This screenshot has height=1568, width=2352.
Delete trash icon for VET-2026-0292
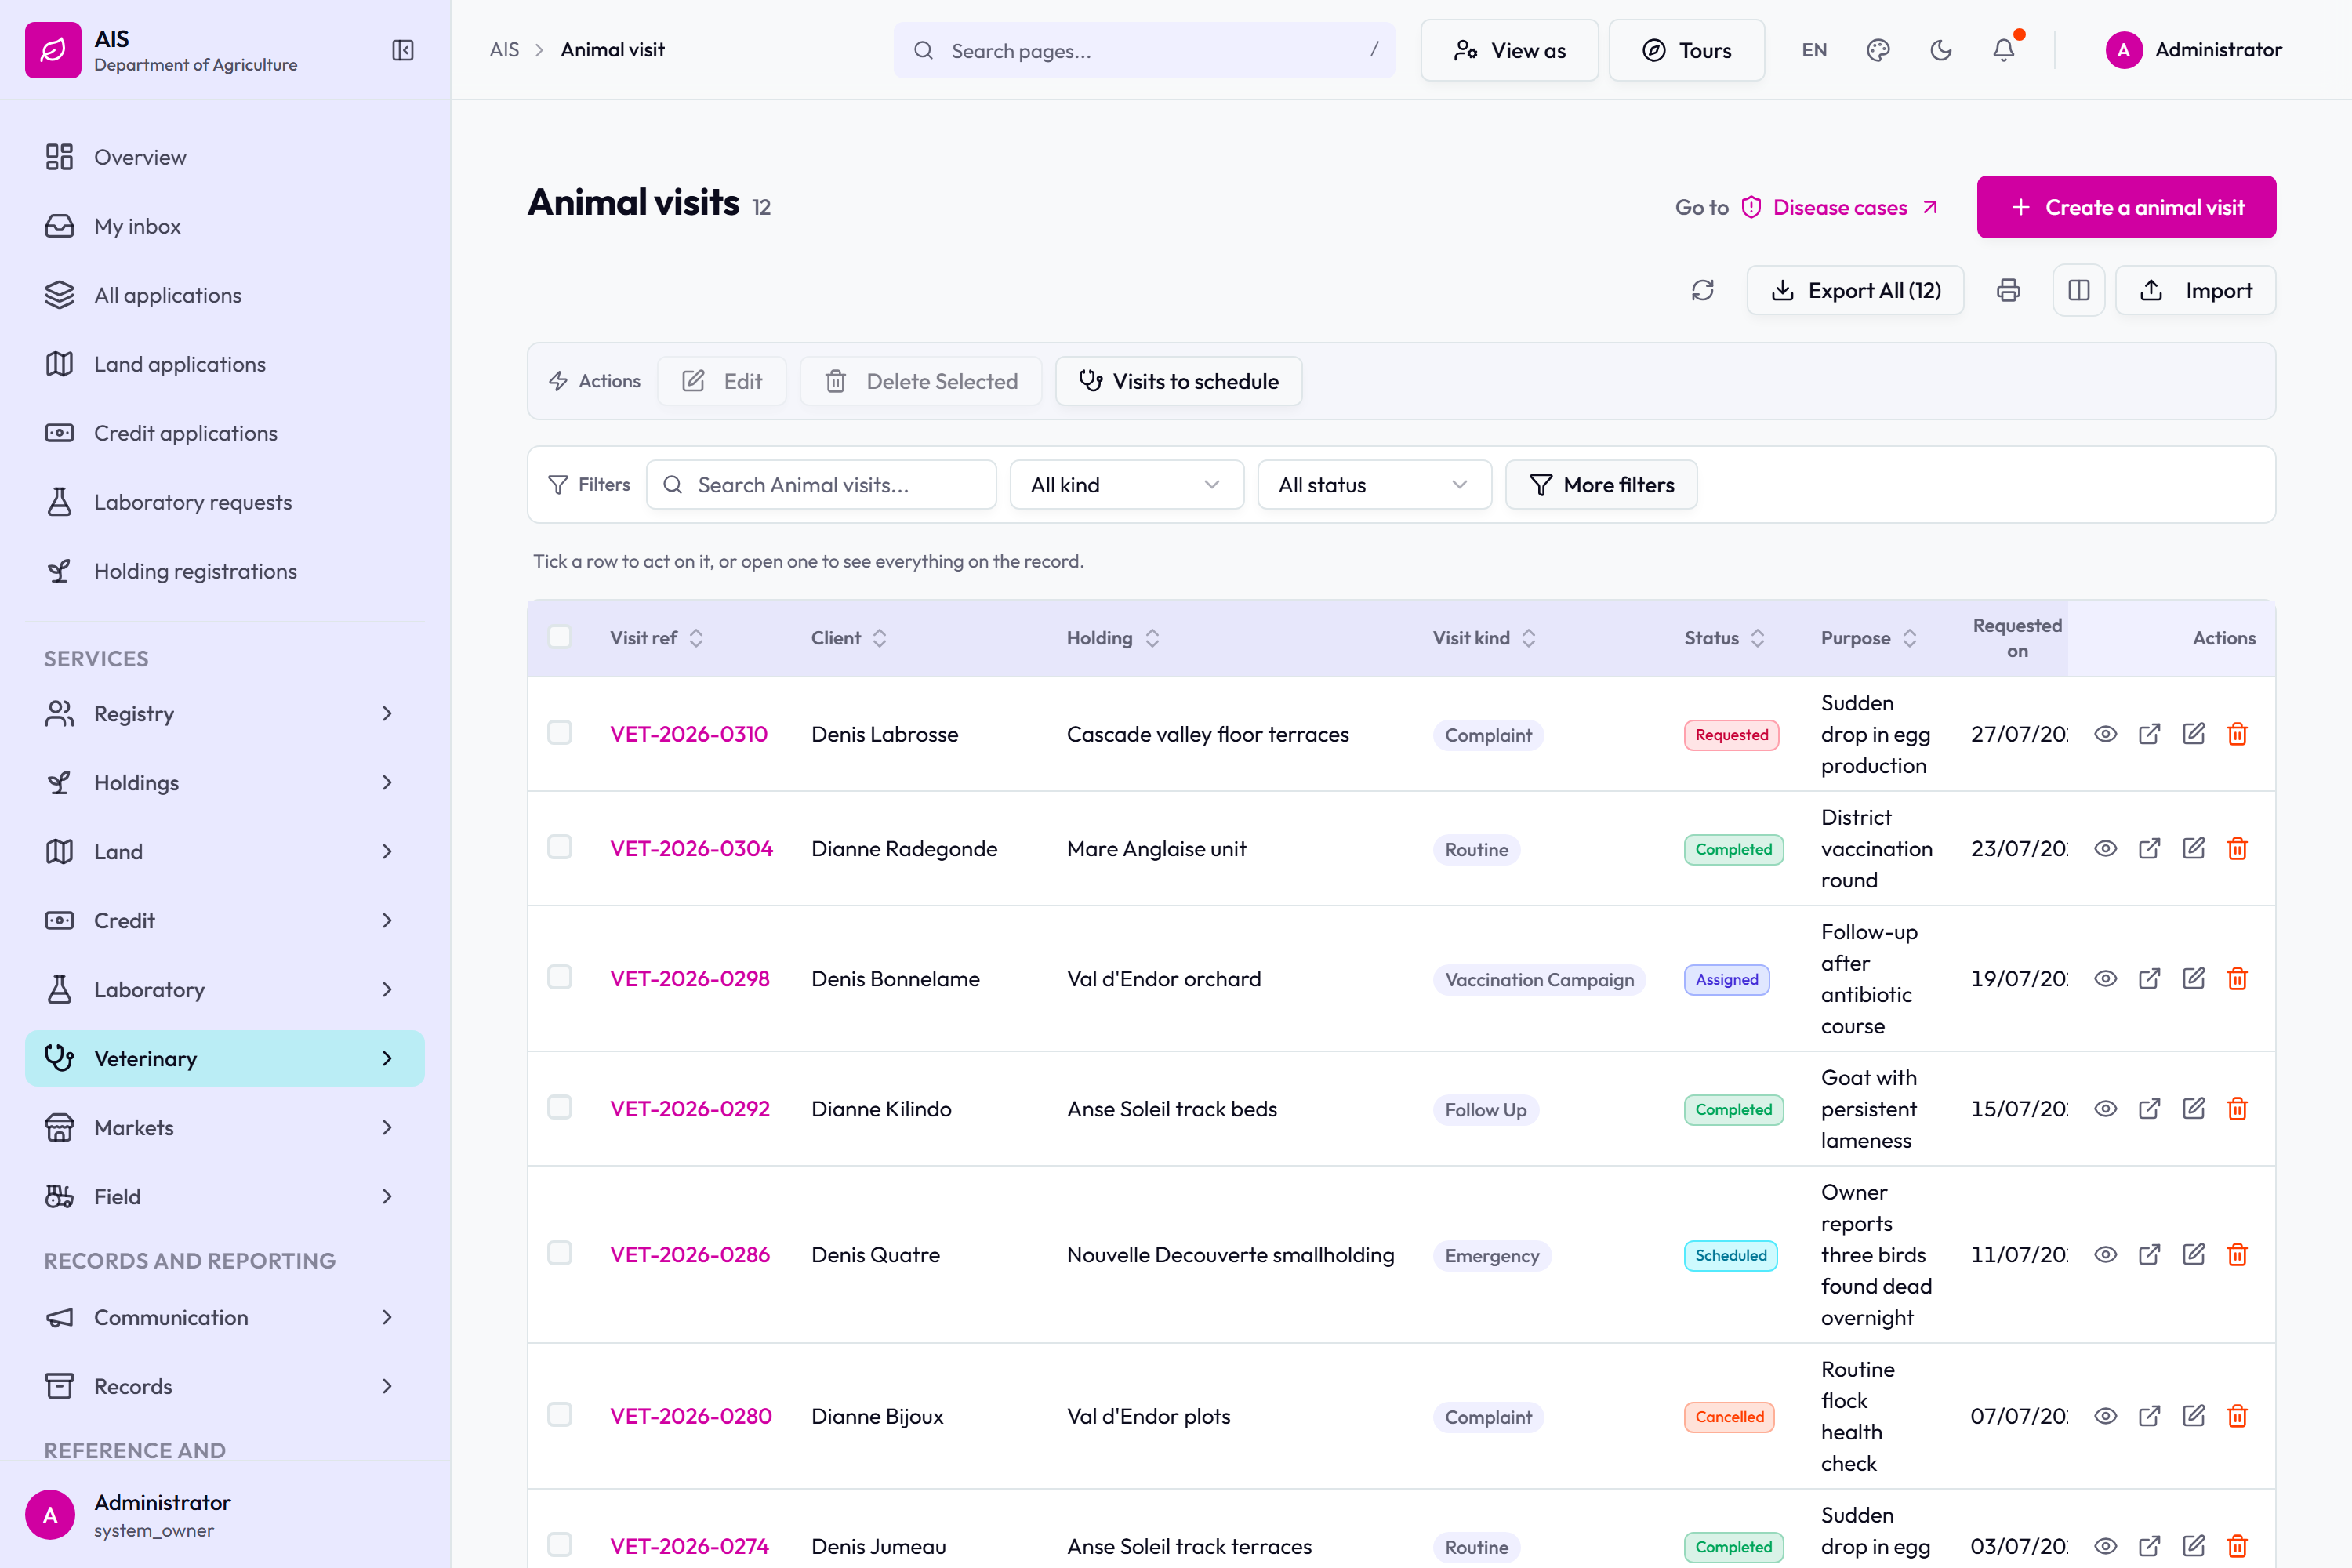(2237, 1108)
